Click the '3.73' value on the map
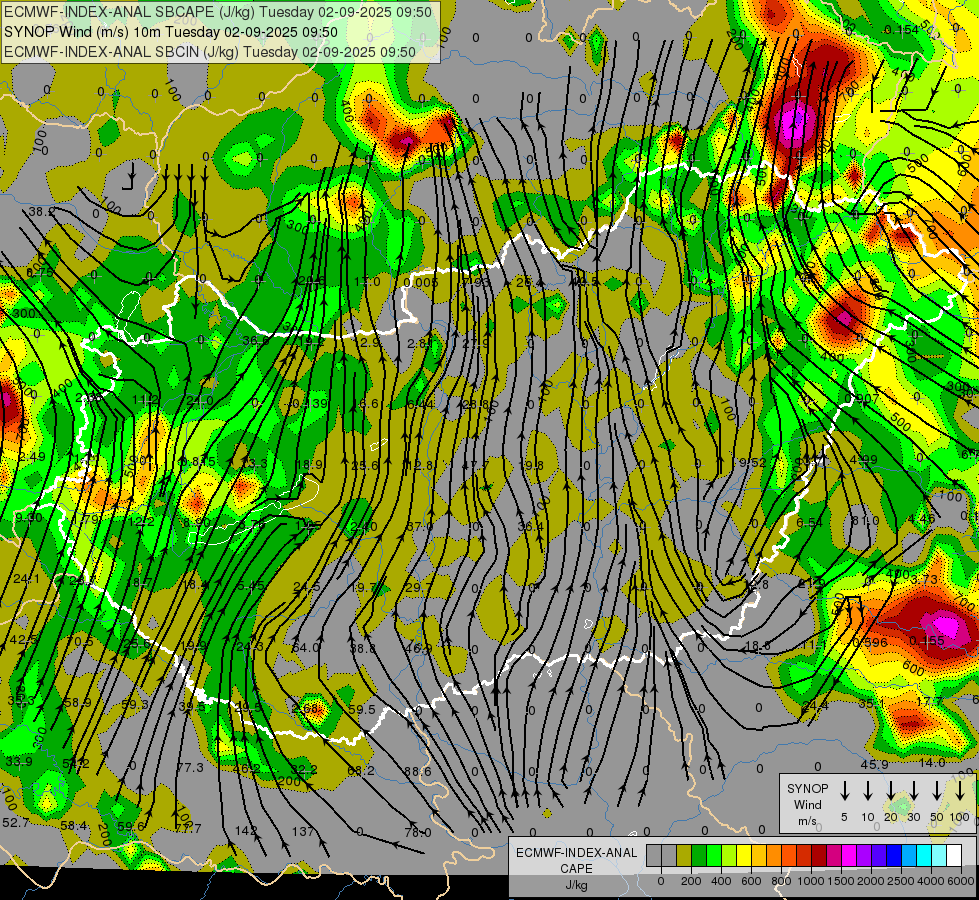 click(924, 580)
